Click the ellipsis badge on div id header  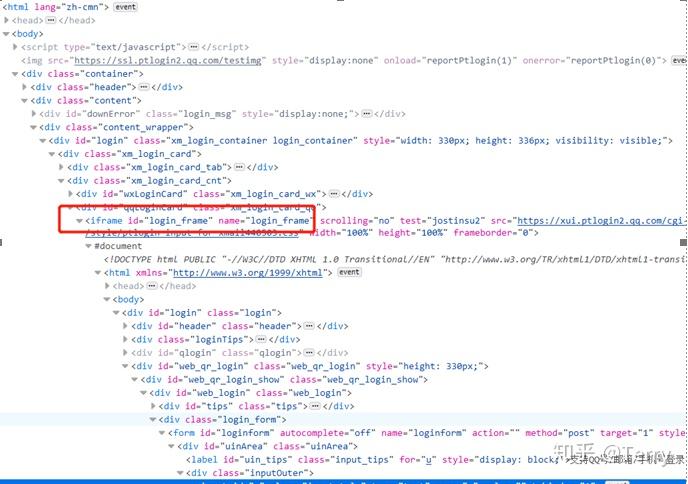point(309,326)
